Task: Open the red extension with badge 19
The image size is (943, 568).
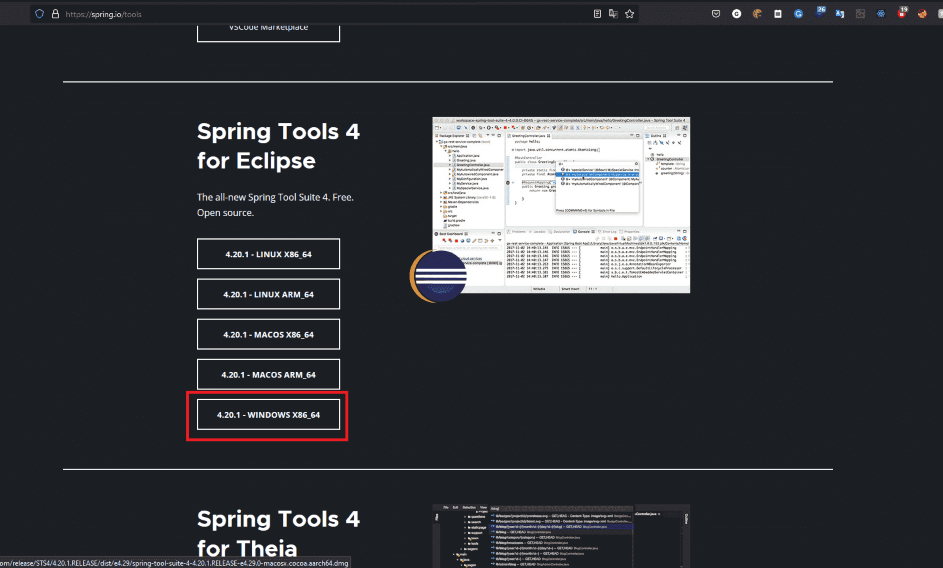Action: tap(902, 13)
